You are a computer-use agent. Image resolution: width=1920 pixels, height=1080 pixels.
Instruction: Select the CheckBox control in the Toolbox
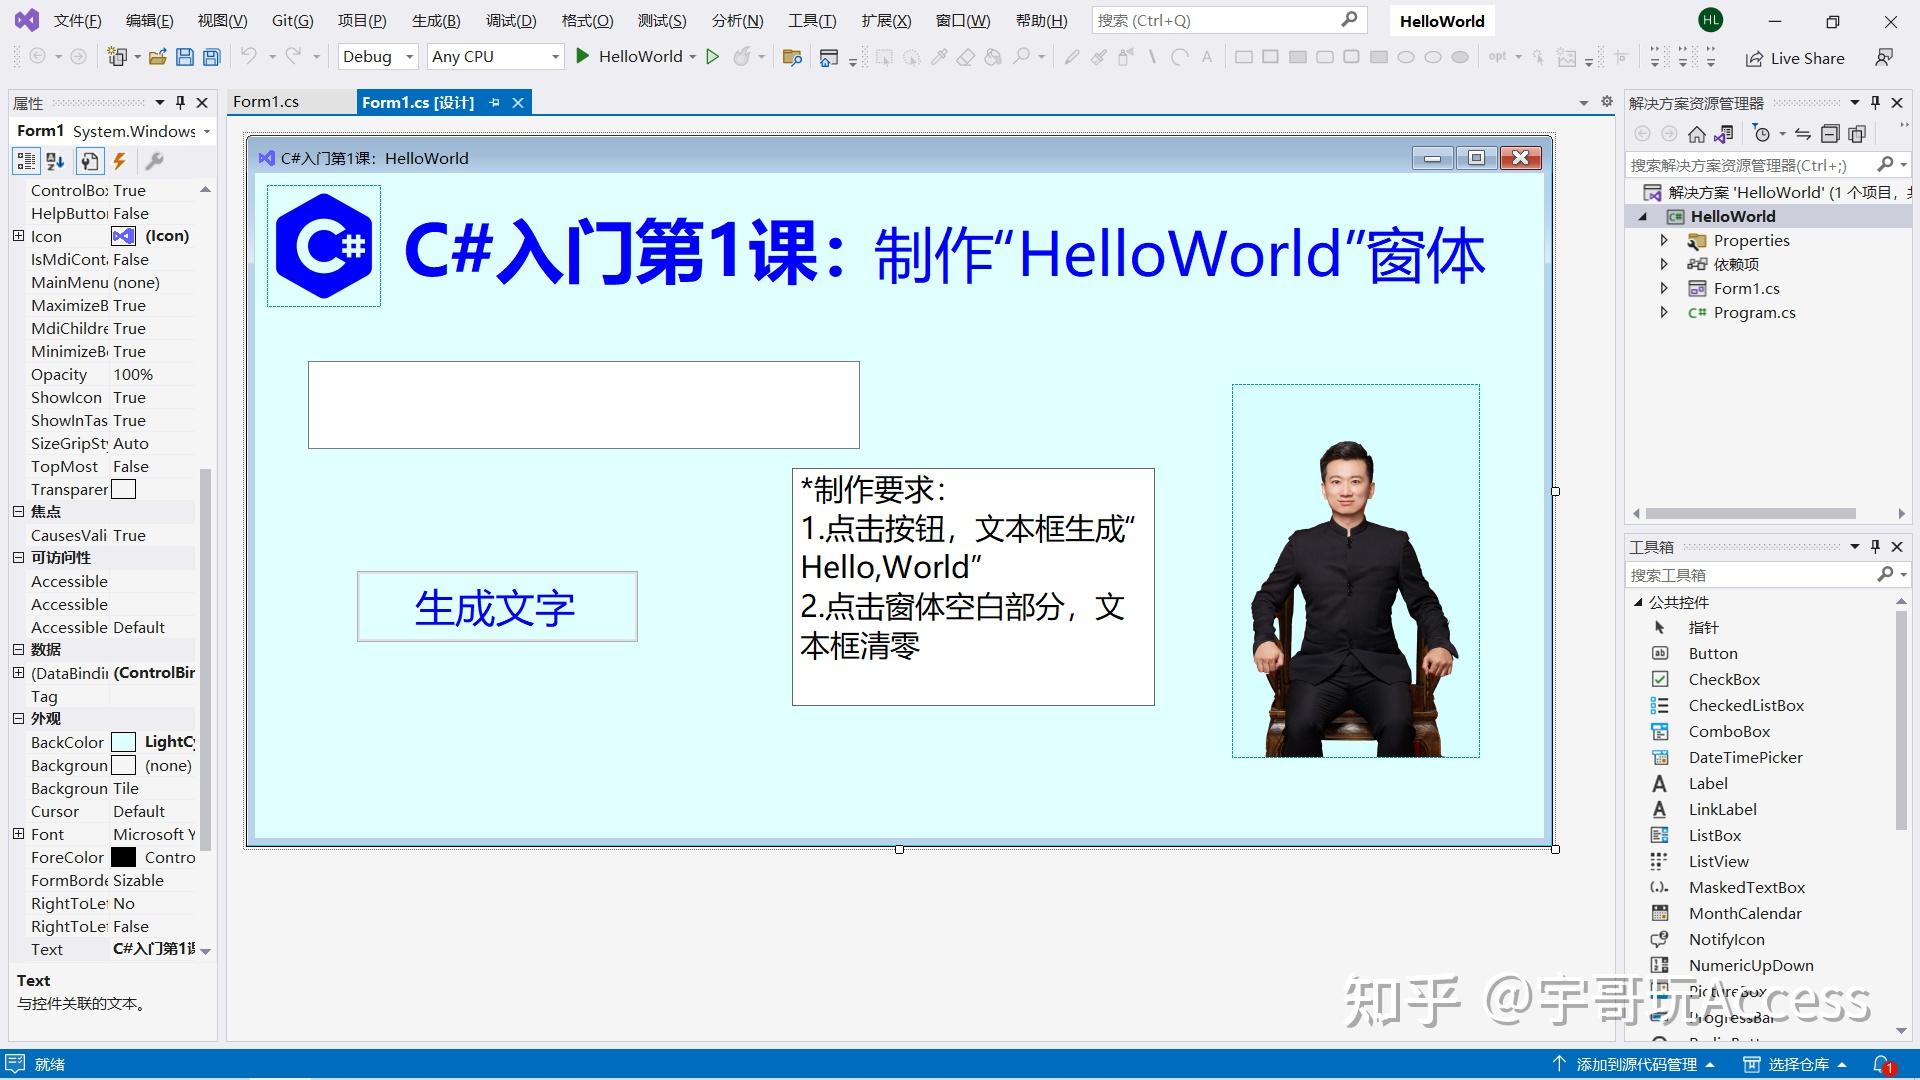pos(1725,679)
